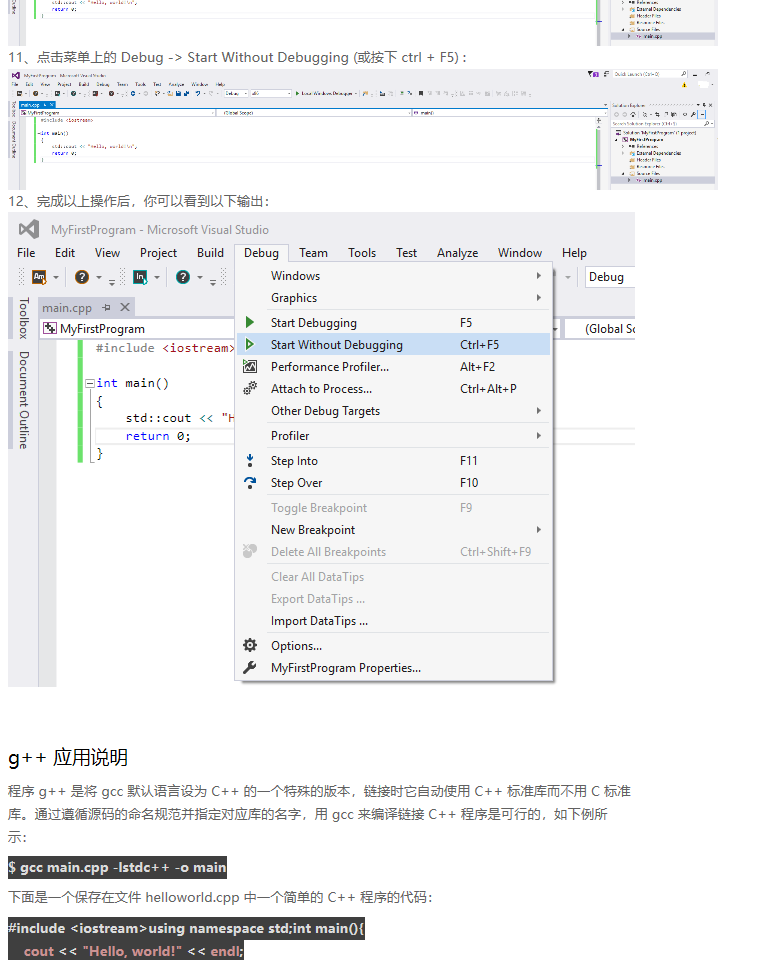
Task: Click the Attach to Process gears icon
Action: (x=250, y=388)
